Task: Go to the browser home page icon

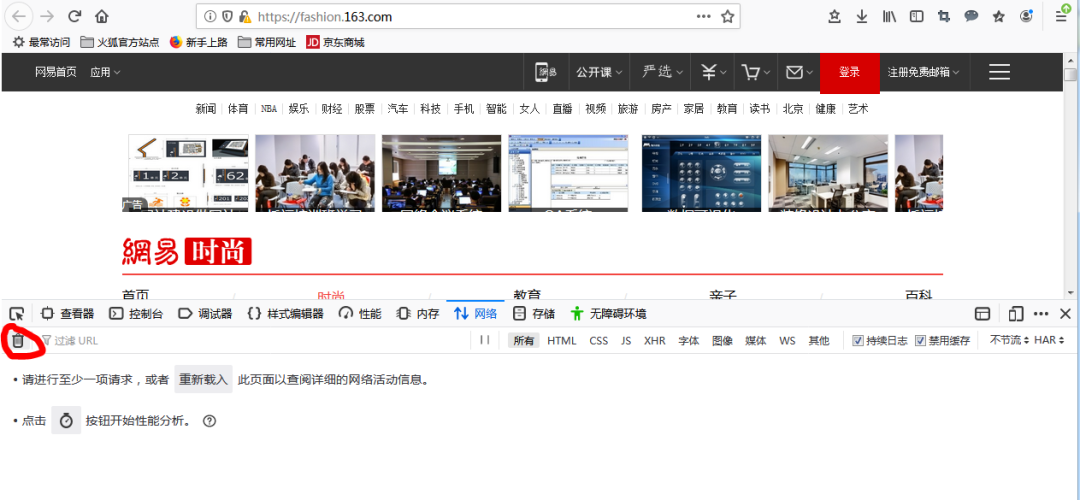Action: pos(102,17)
